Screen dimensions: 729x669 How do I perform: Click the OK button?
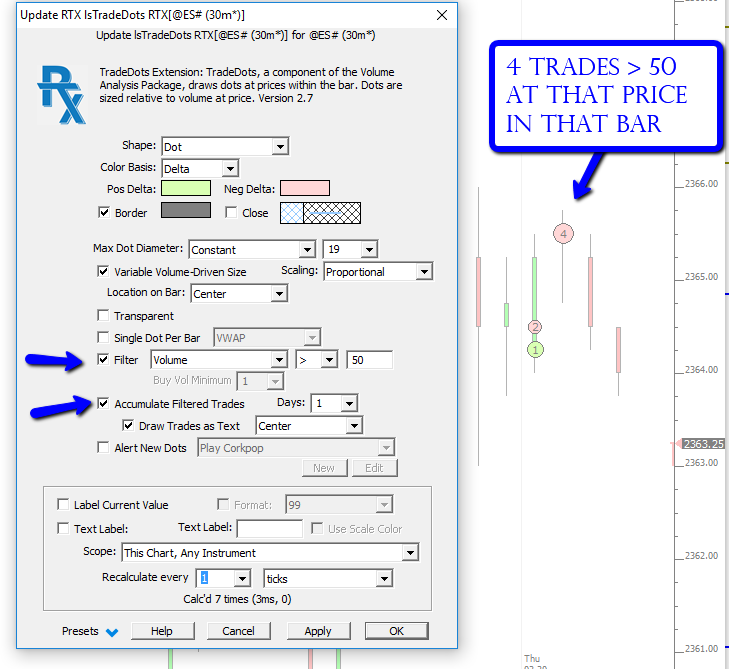coord(397,631)
